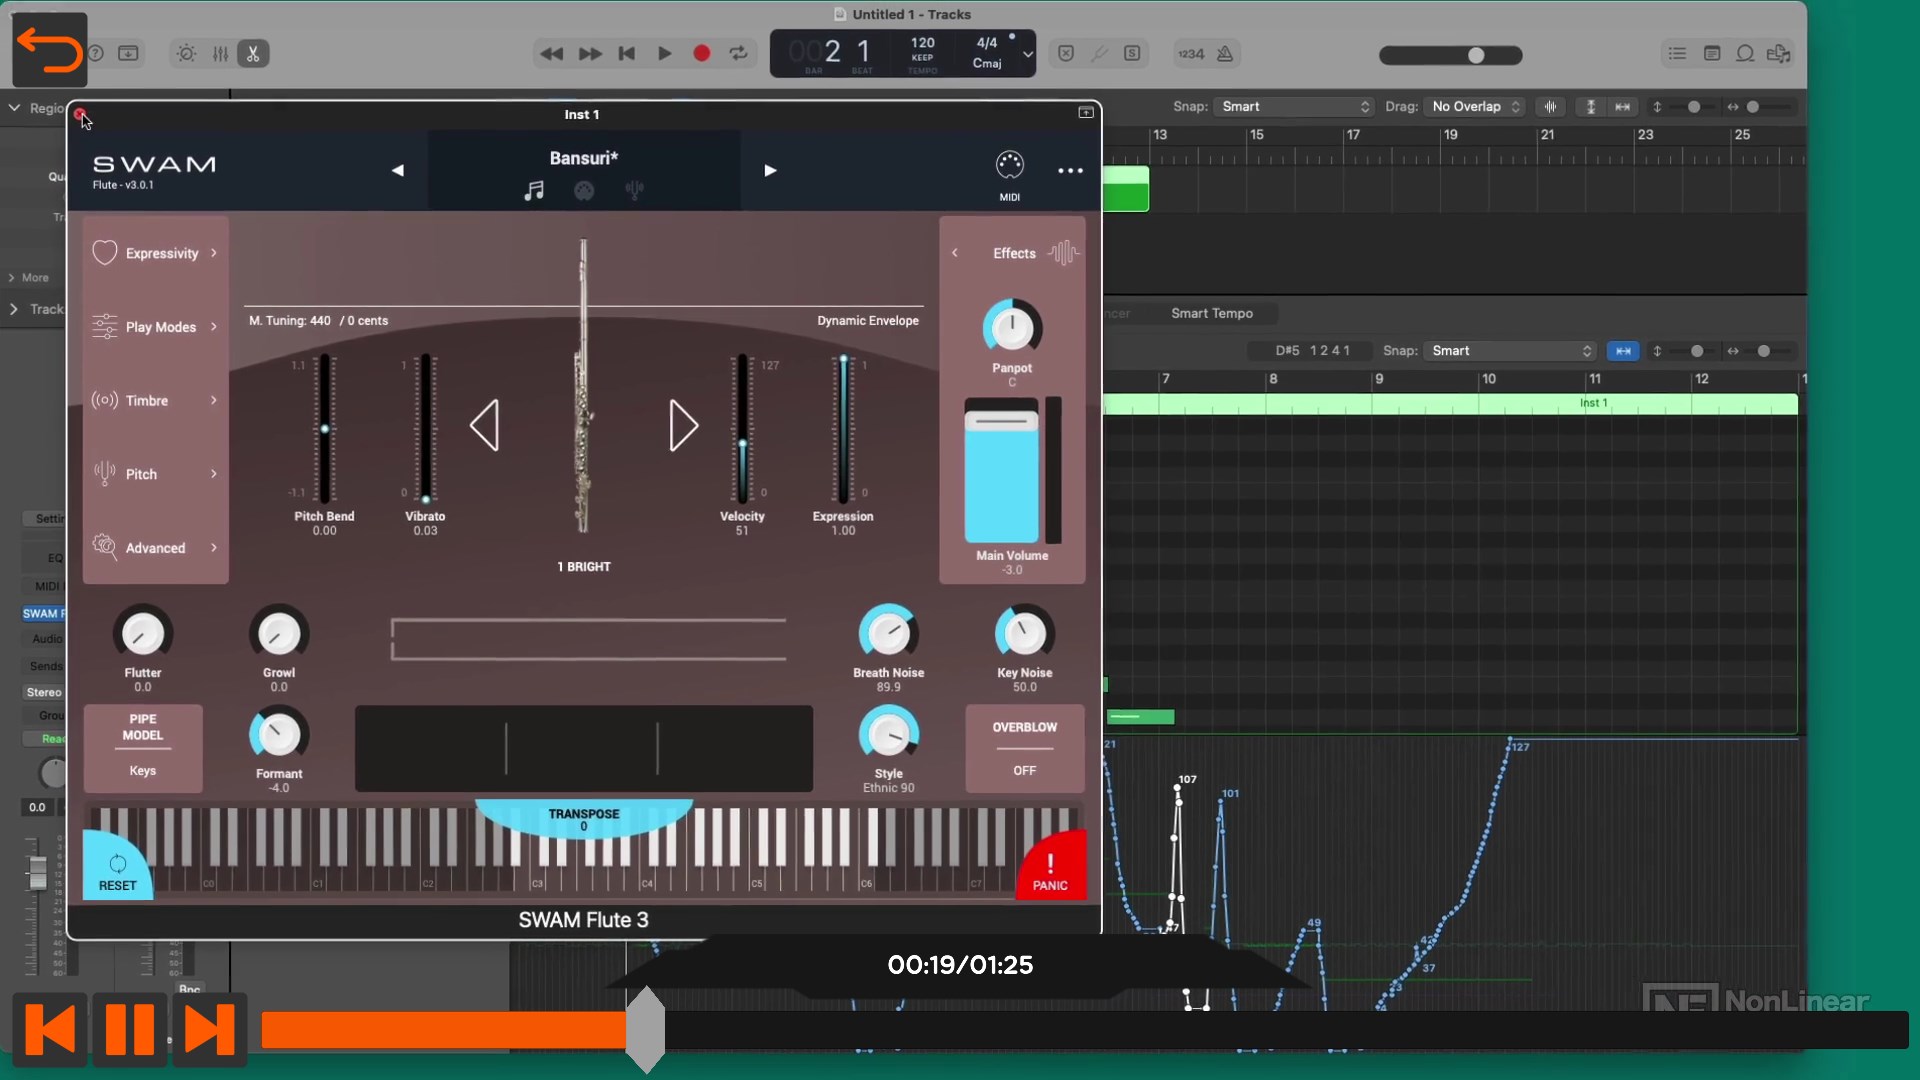1920x1080 pixels.
Task: Click the Play Modes panel icon
Action: [x=105, y=326]
